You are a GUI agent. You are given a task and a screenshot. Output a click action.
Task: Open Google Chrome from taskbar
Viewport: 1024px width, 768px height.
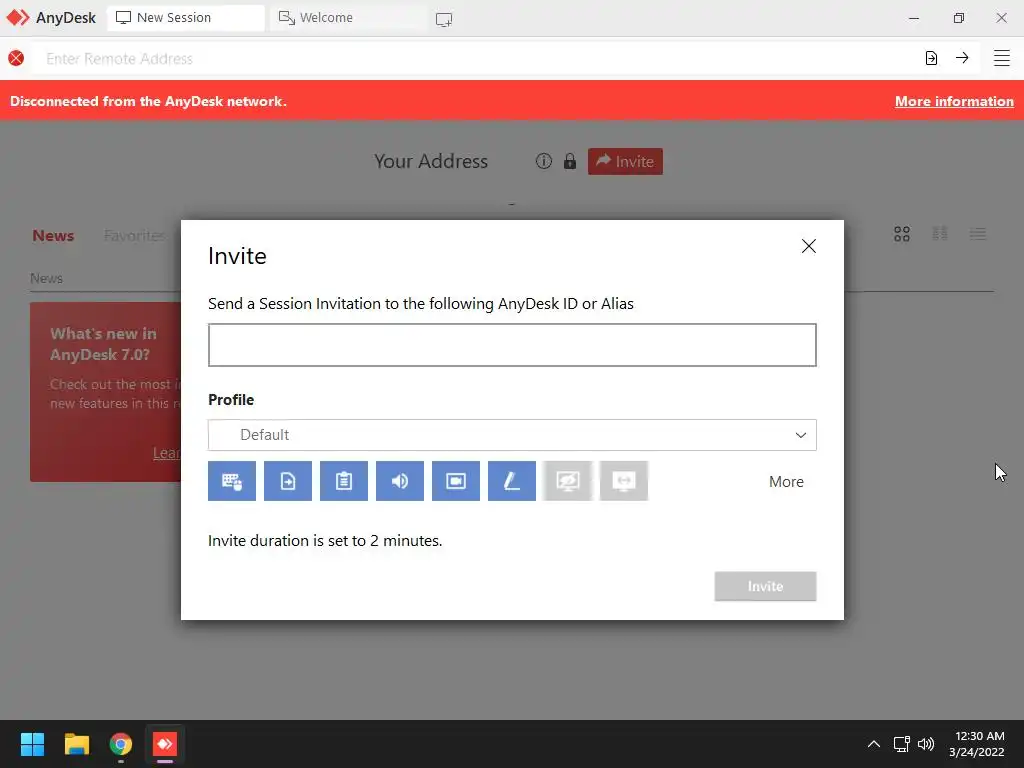click(x=121, y=744)
